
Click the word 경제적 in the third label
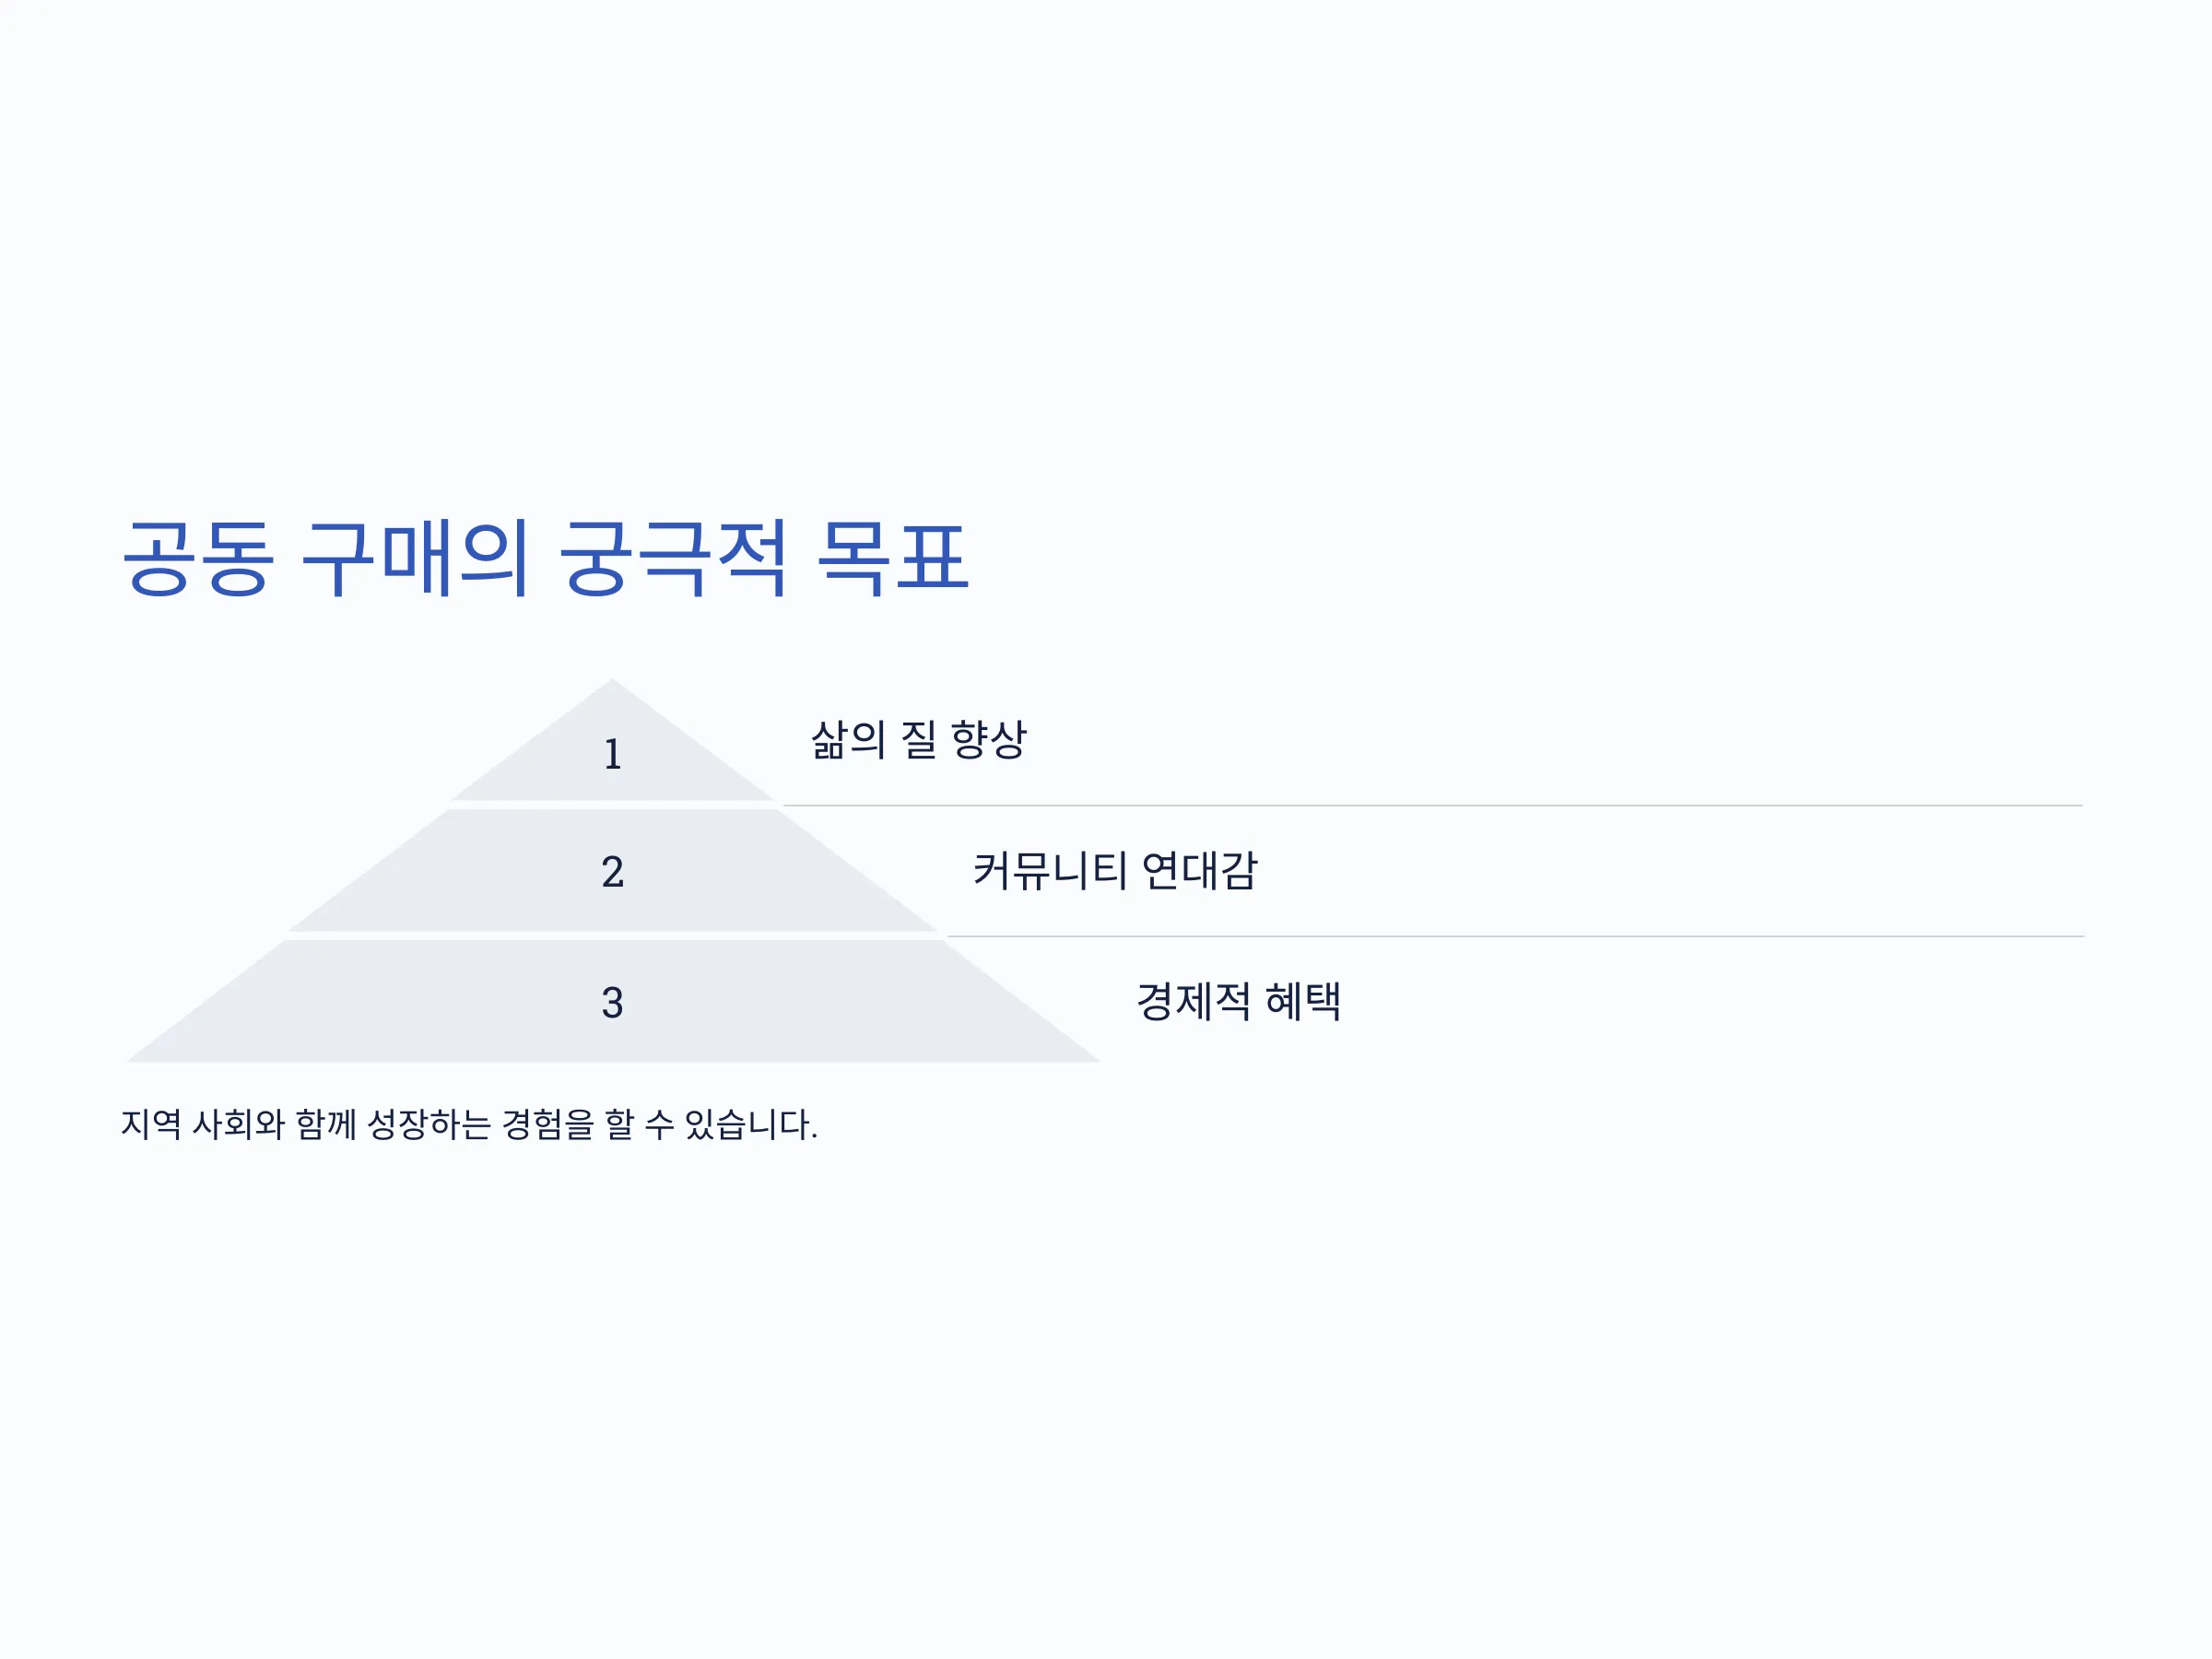point(1194,1002)
